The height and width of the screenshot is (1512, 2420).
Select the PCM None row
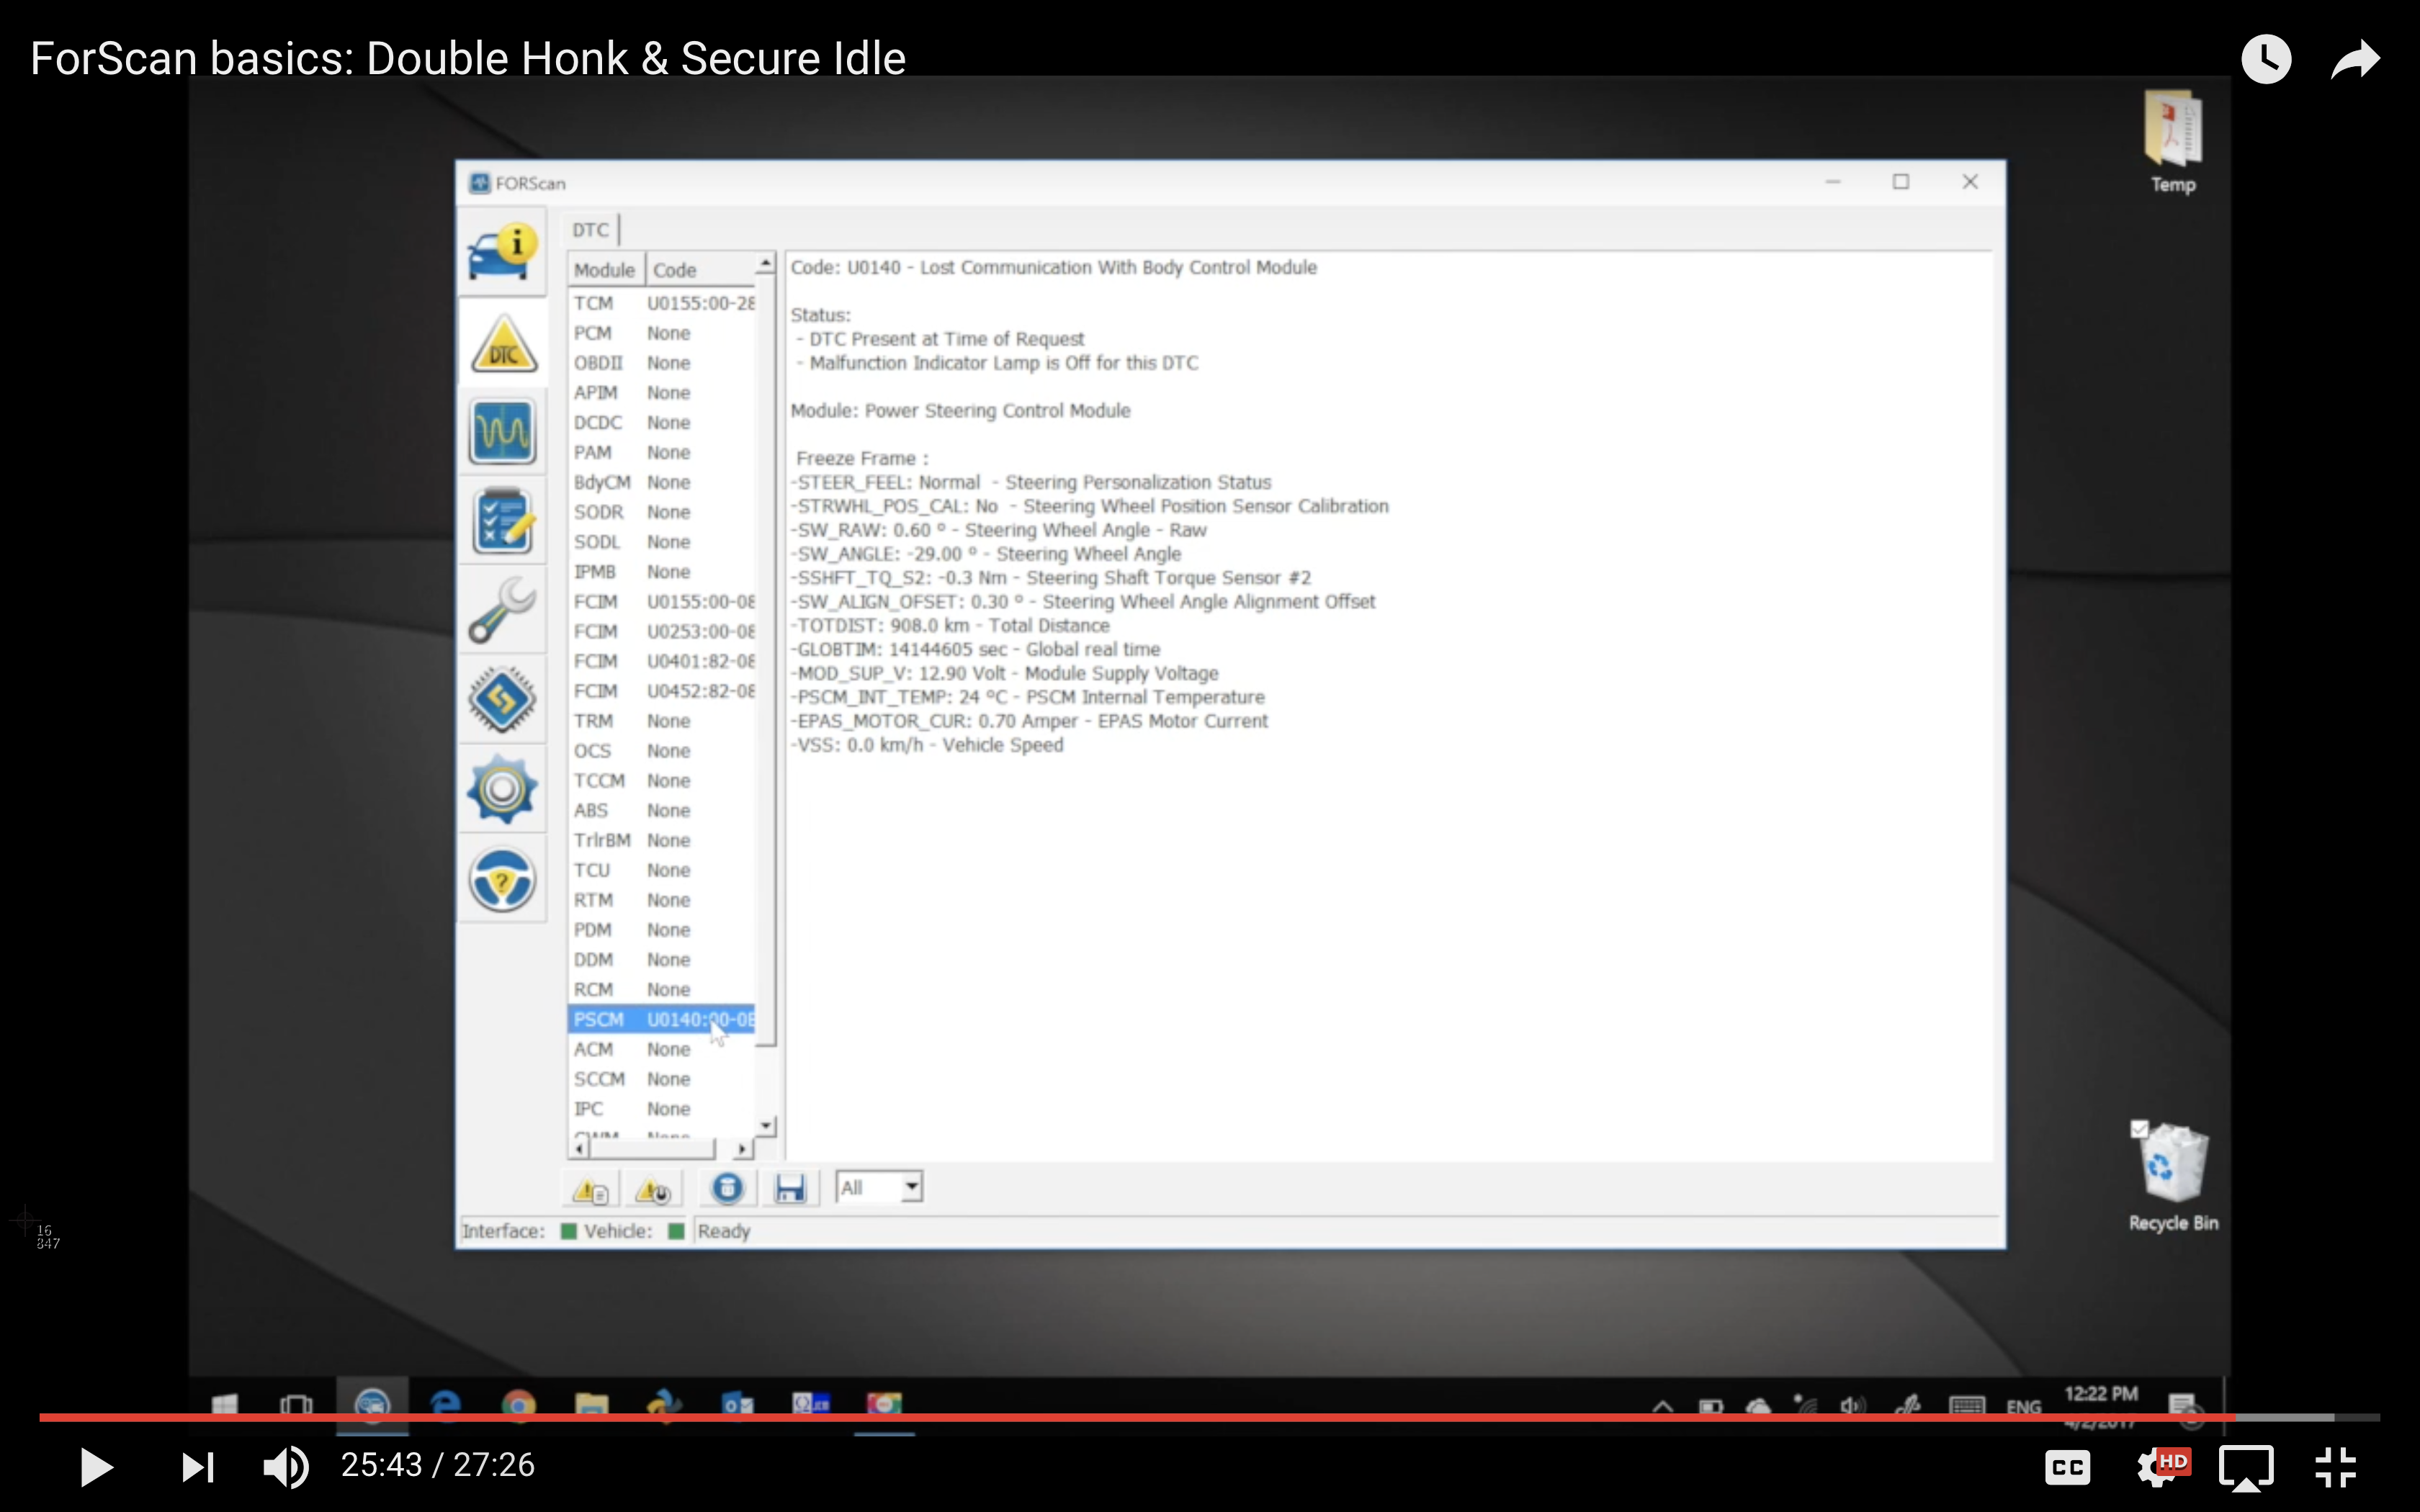[662, 333]
